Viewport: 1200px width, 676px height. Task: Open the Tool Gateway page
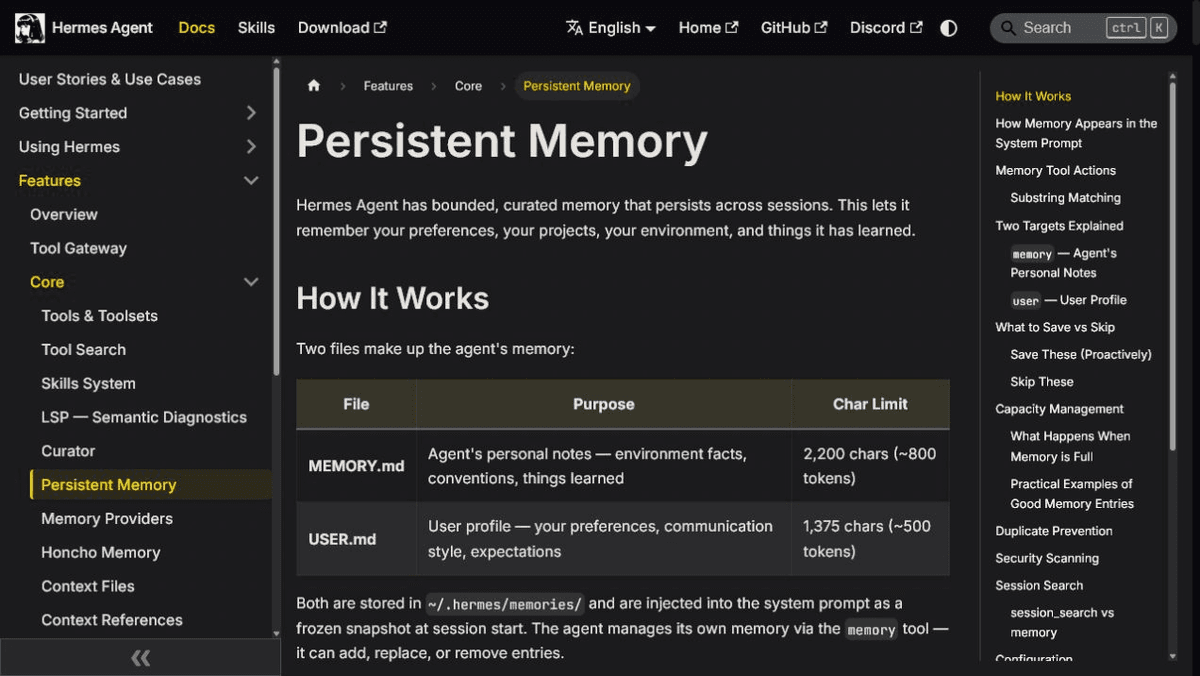coord(78,248)
